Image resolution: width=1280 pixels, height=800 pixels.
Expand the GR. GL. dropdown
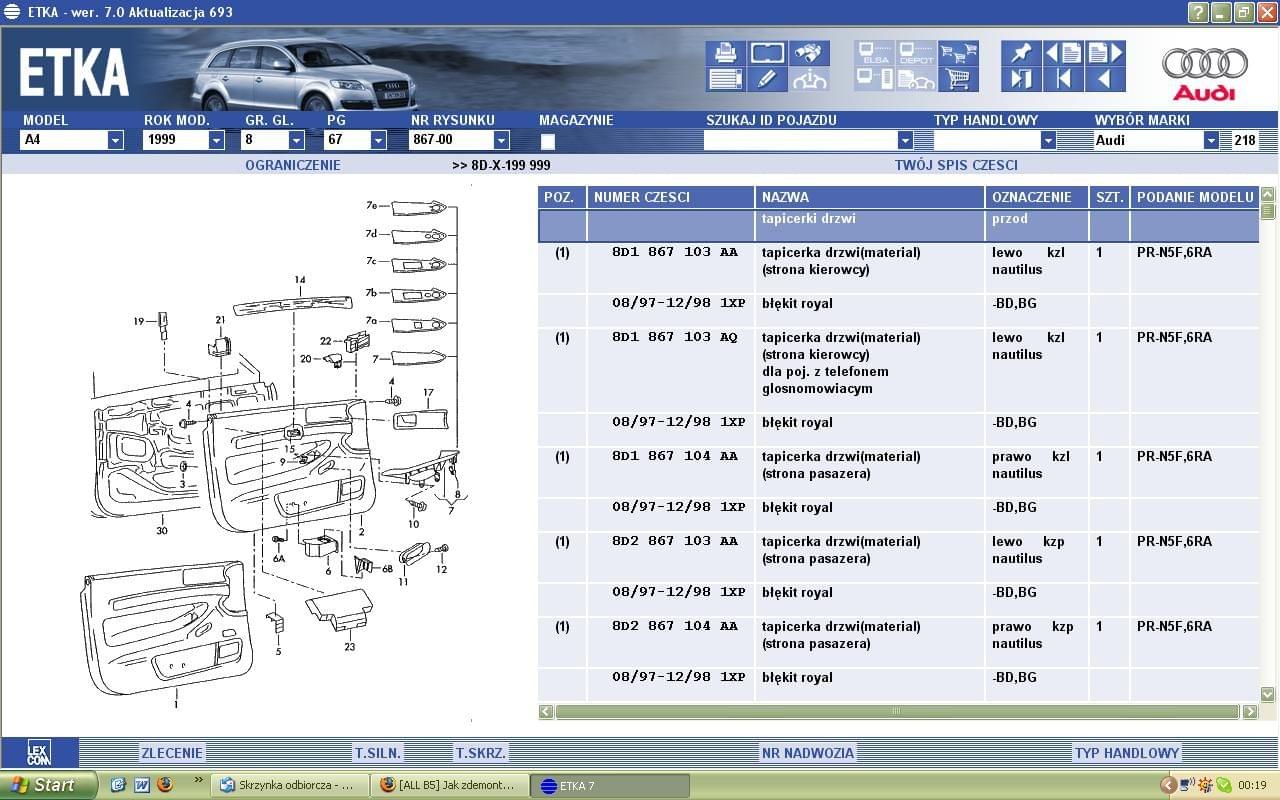pyautogui.click(x=297, y=140)
